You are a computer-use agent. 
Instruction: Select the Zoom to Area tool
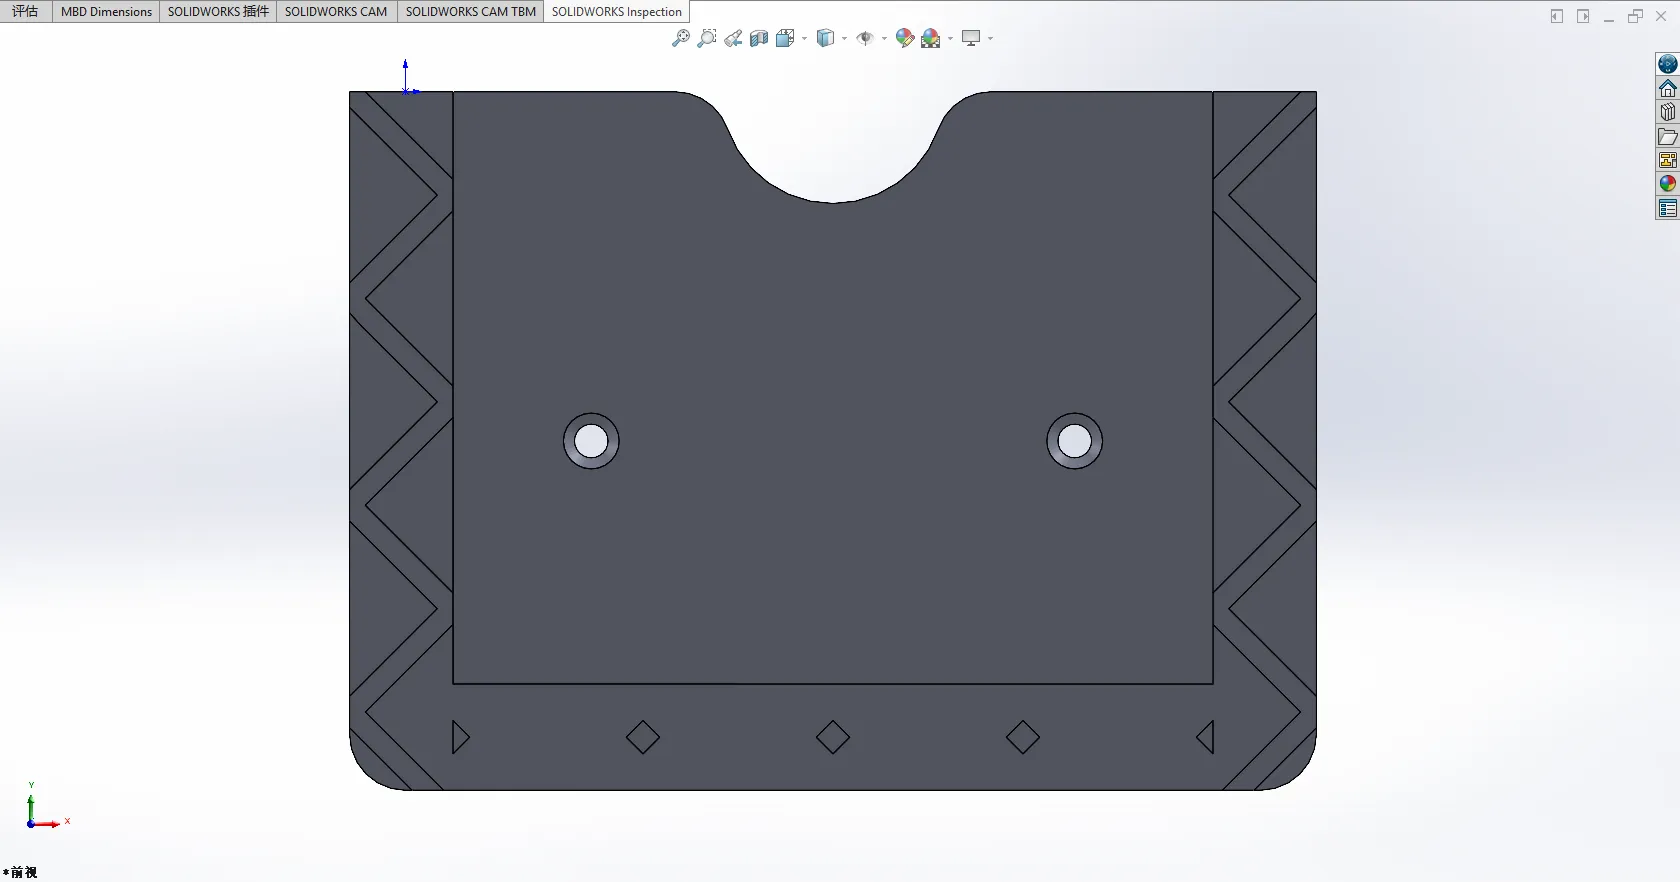click(707, 38)
